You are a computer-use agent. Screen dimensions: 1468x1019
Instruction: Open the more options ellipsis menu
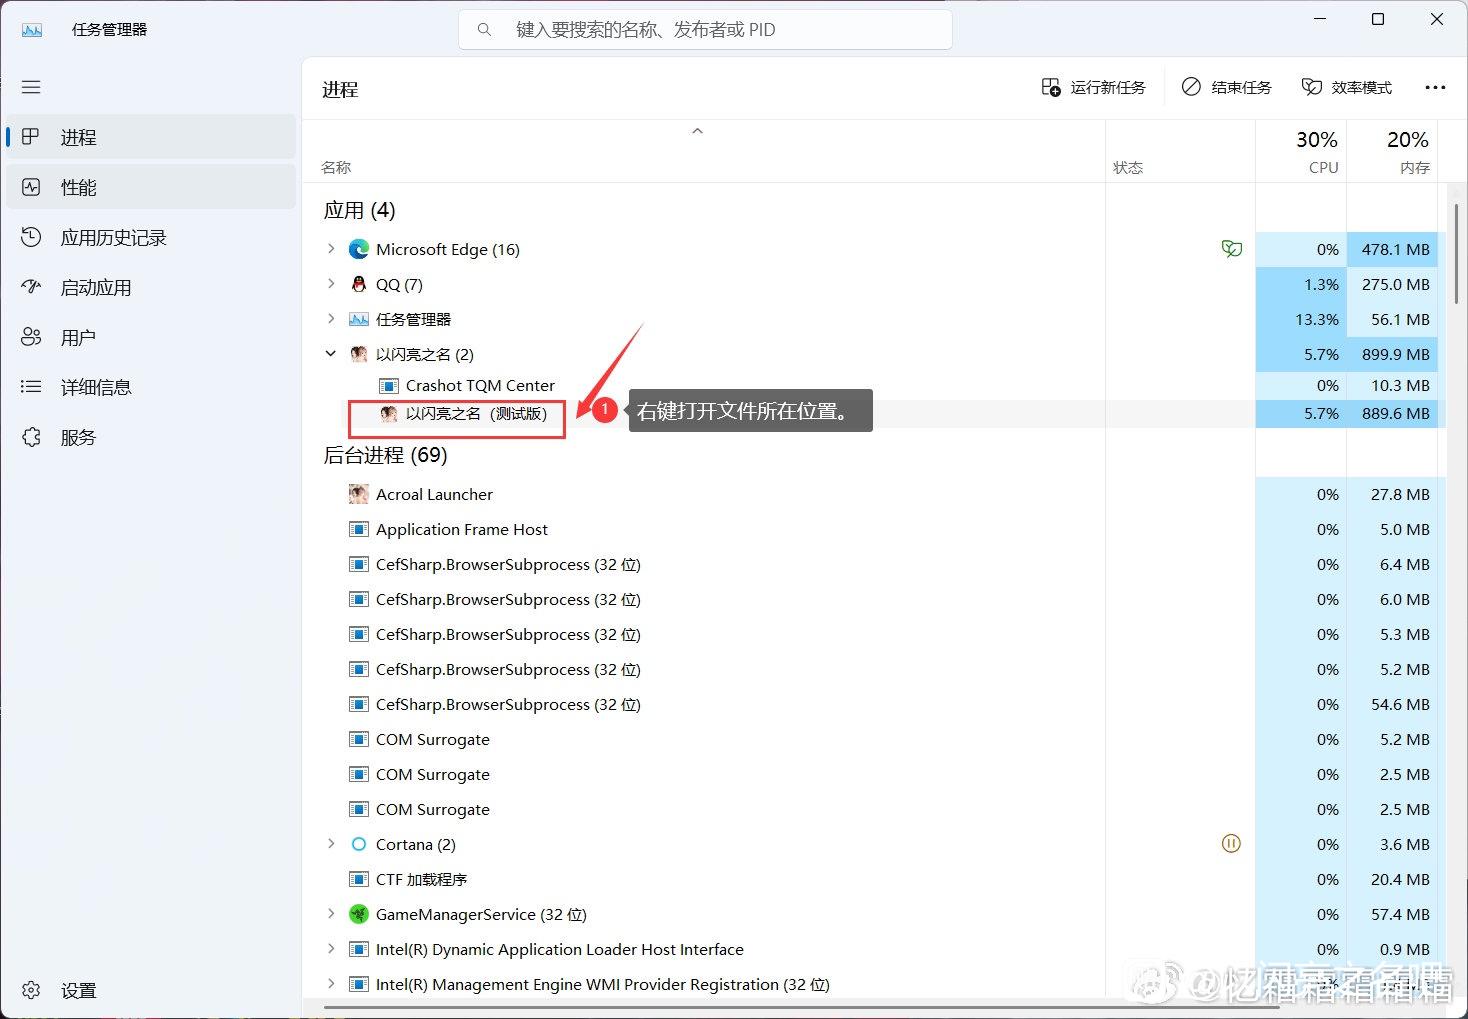tap(1435, 88)
